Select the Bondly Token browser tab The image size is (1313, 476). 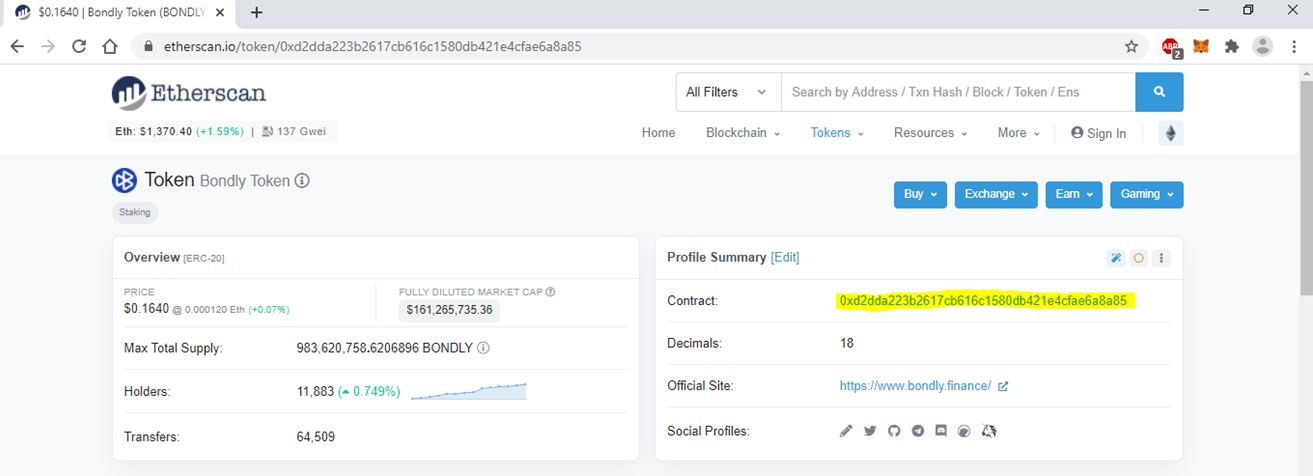[121, 13]
